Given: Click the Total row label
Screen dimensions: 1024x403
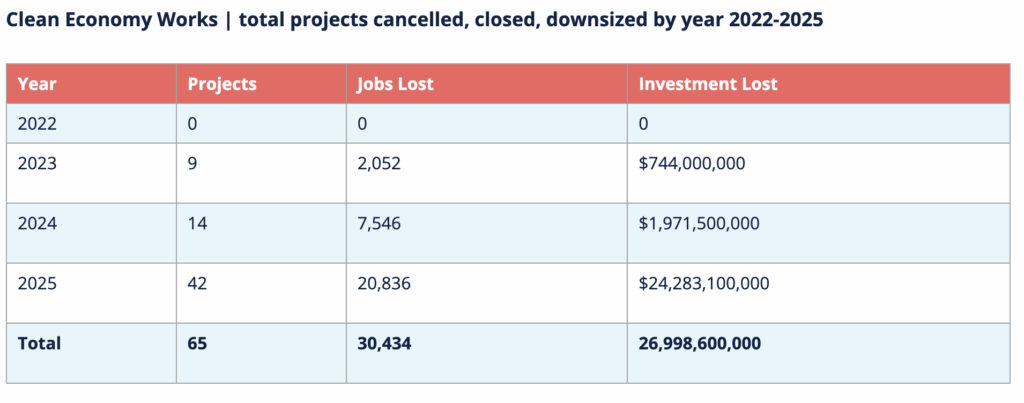Looking at the screenshot, I should click(x=39, y=343).
